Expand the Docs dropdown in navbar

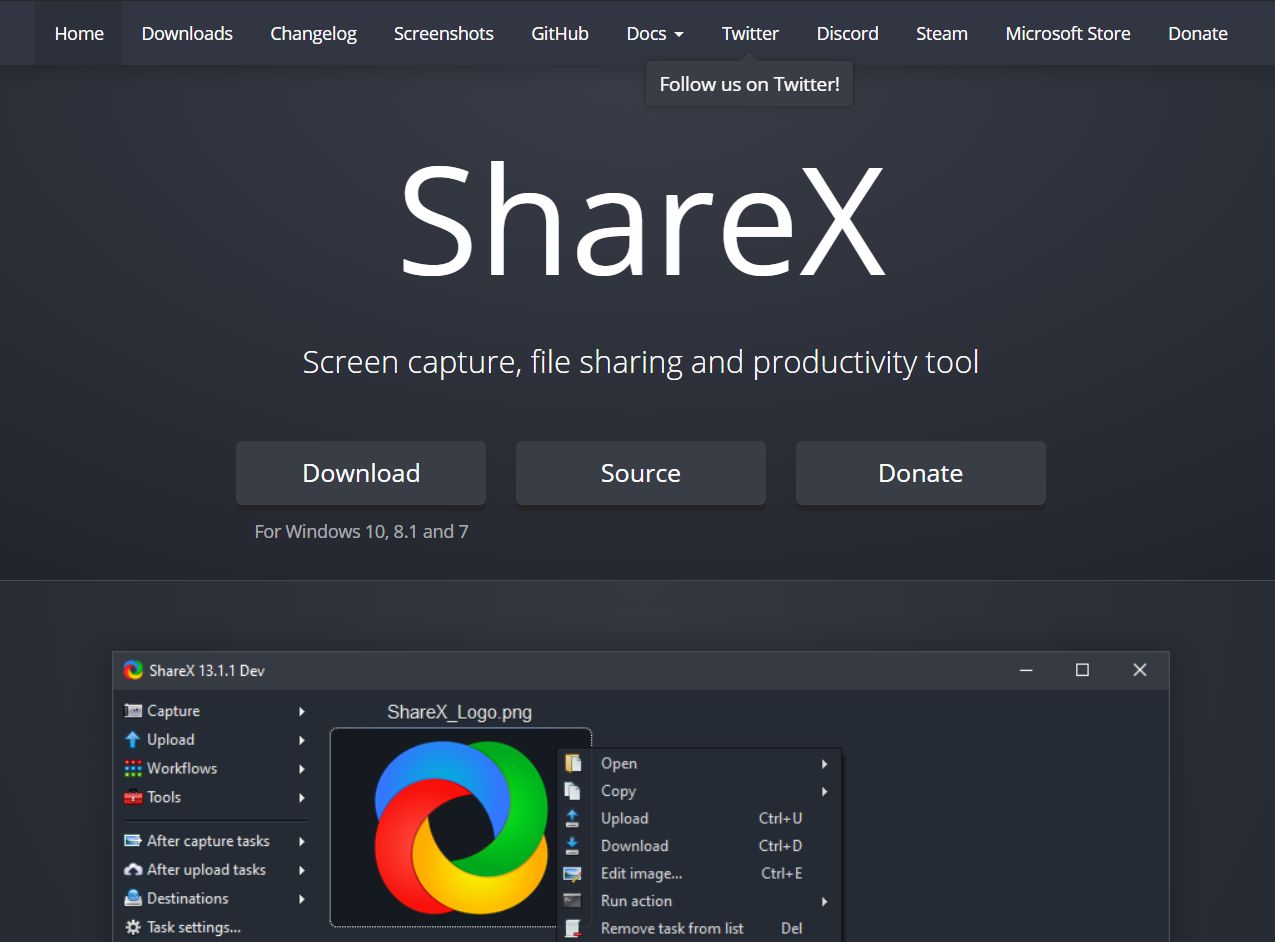[x=655, y=33]
